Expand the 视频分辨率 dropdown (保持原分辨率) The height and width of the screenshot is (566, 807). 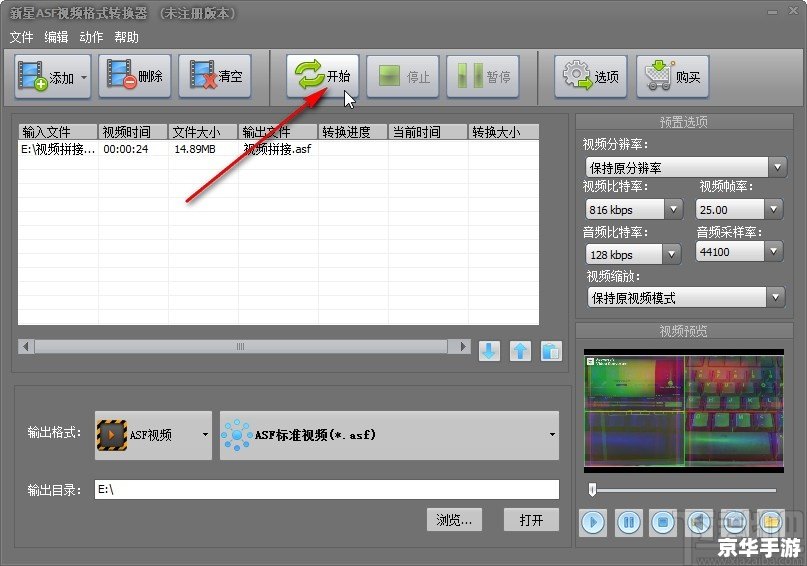(777, 167)
